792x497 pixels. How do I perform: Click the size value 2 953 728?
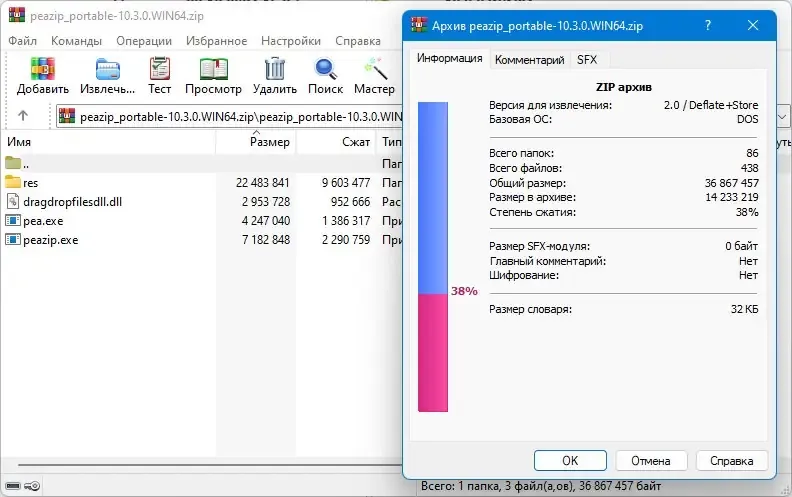266,202
